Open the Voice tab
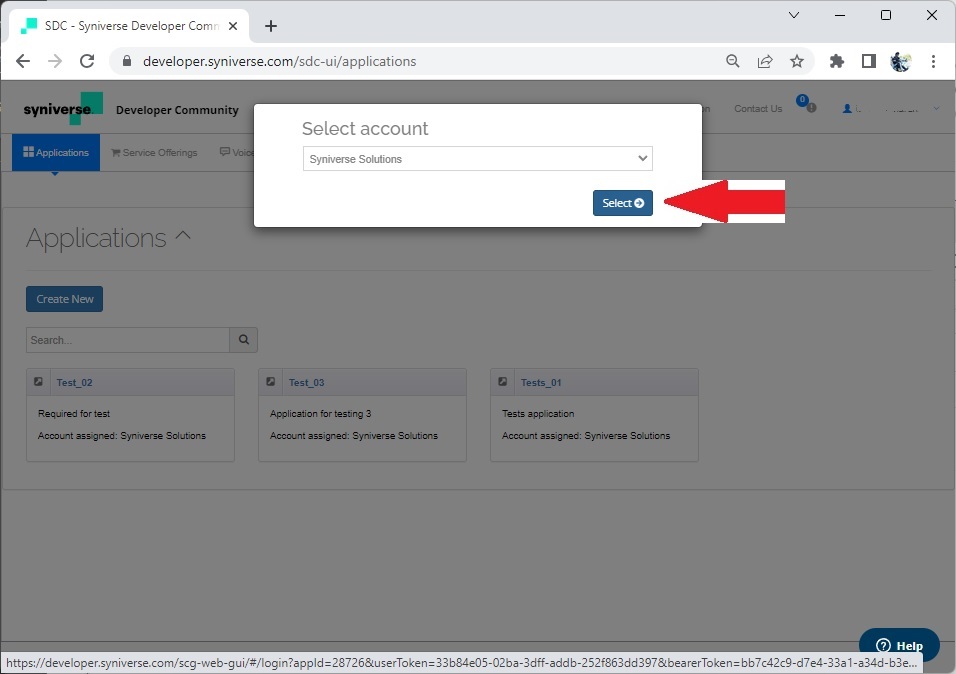956x674 pixels. [237, 152]
